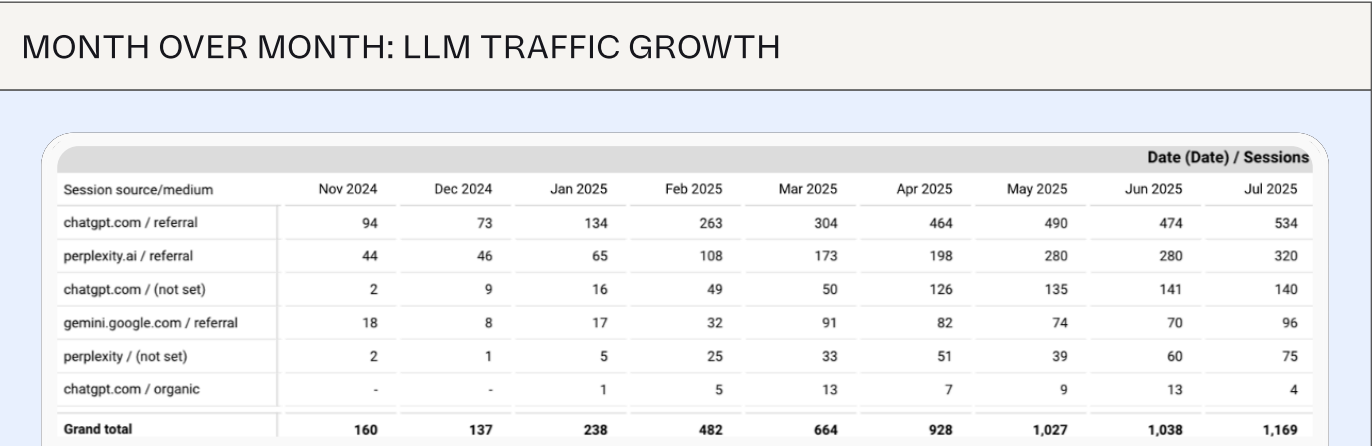This screenshot has height=446, width=1372.
Task: Click Grand total May 2025 value 1,027
Action: (1050, 429)
